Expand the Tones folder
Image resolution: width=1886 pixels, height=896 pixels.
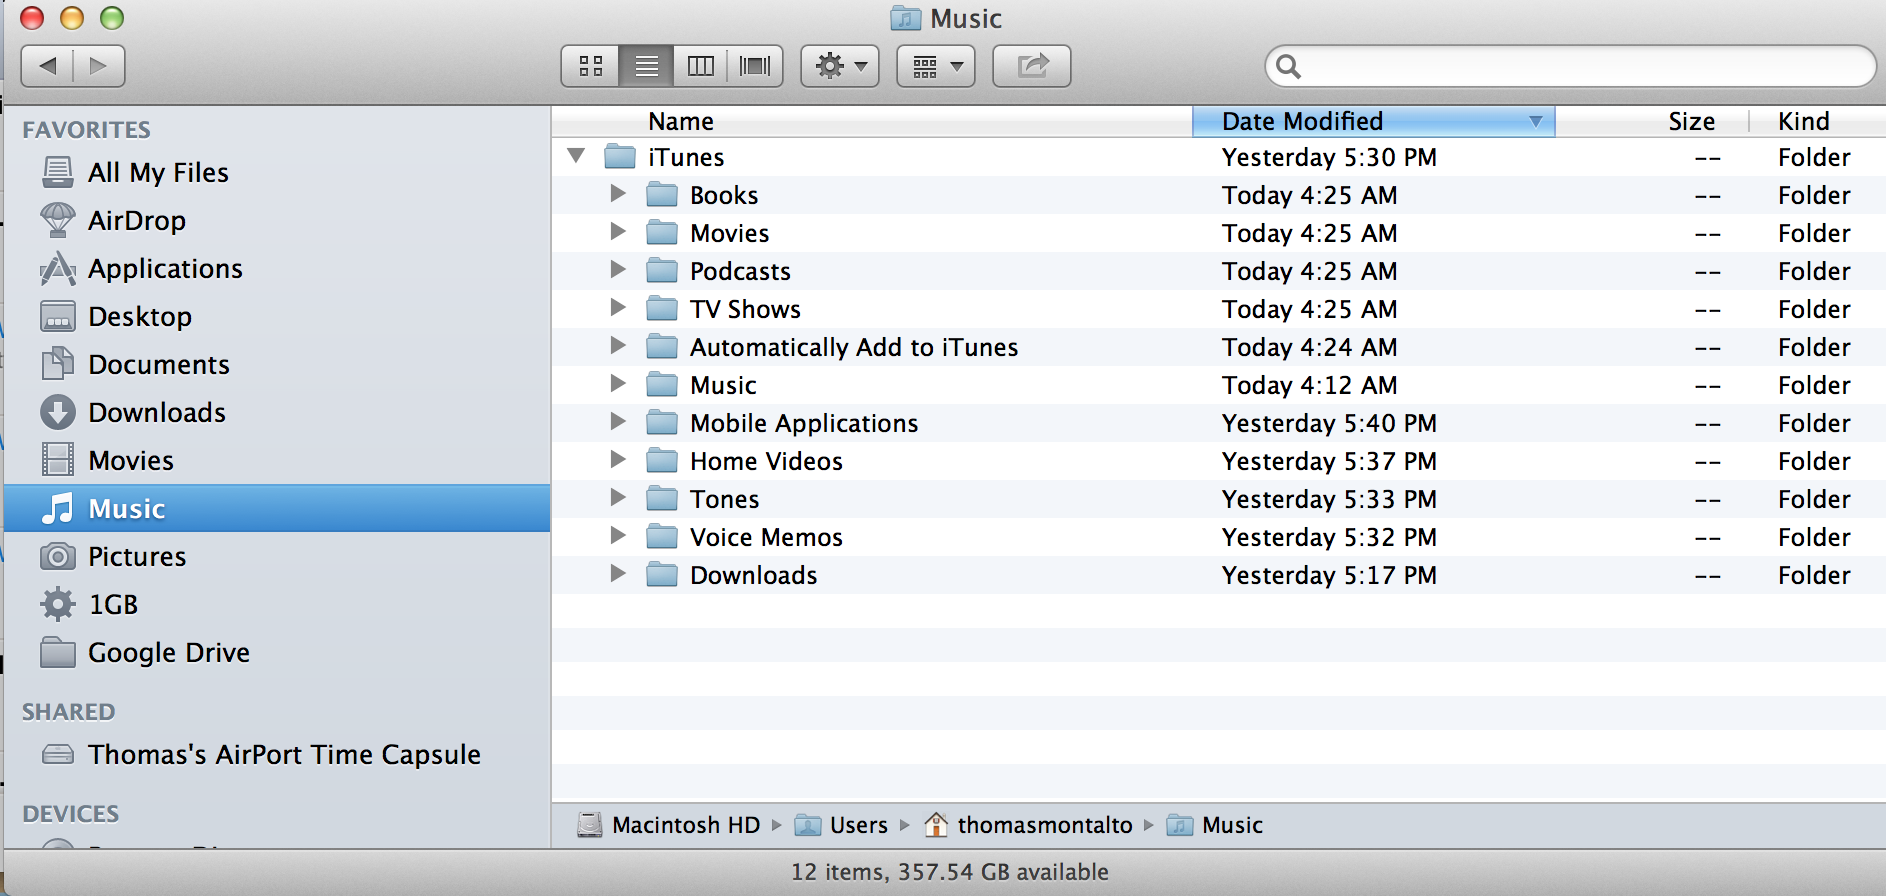[x=618, y=497]
